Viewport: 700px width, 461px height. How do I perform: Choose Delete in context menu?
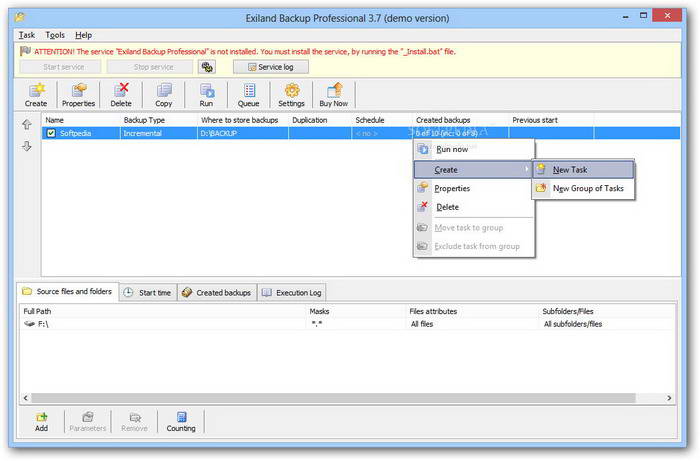point(474,207)
